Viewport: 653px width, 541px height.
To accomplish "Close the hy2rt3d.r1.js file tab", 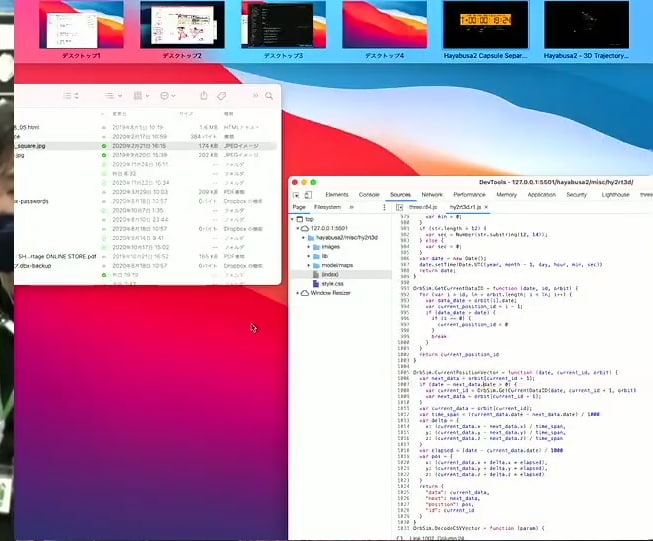I will tap(486, 207).
